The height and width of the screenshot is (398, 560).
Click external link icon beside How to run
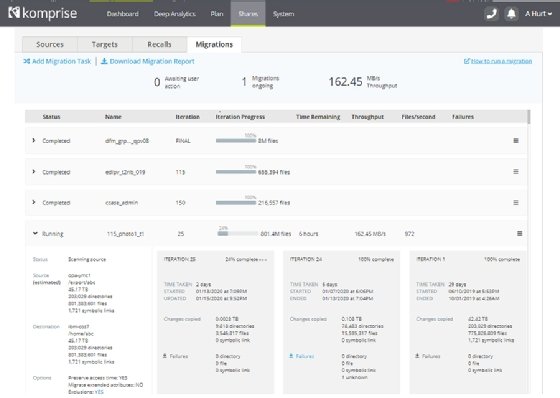[466, 61]
